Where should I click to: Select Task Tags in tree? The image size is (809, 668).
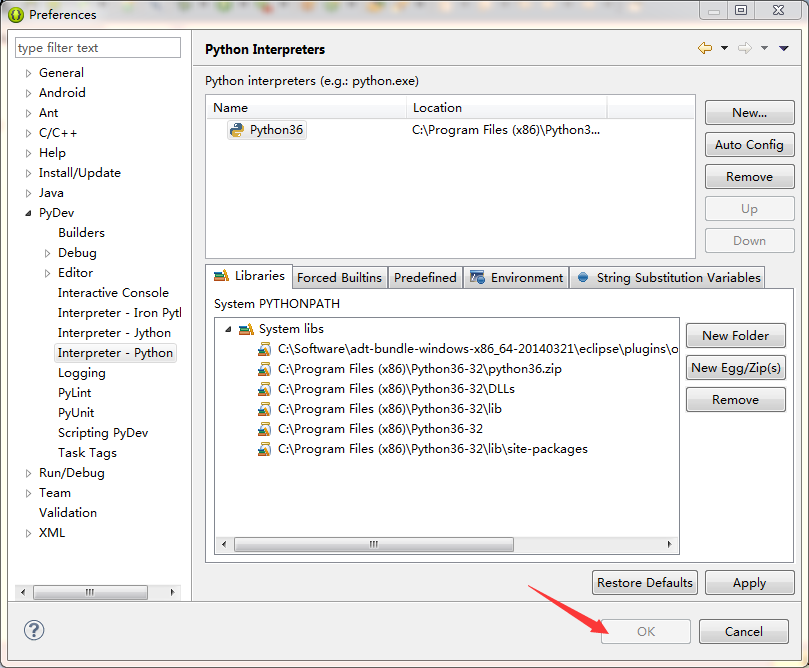[x=88, y=453]
